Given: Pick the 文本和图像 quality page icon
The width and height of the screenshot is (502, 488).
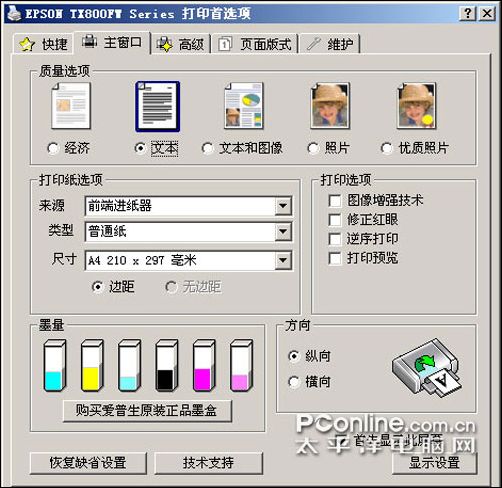Looking at the screenshot, I should tap(244, 106).
